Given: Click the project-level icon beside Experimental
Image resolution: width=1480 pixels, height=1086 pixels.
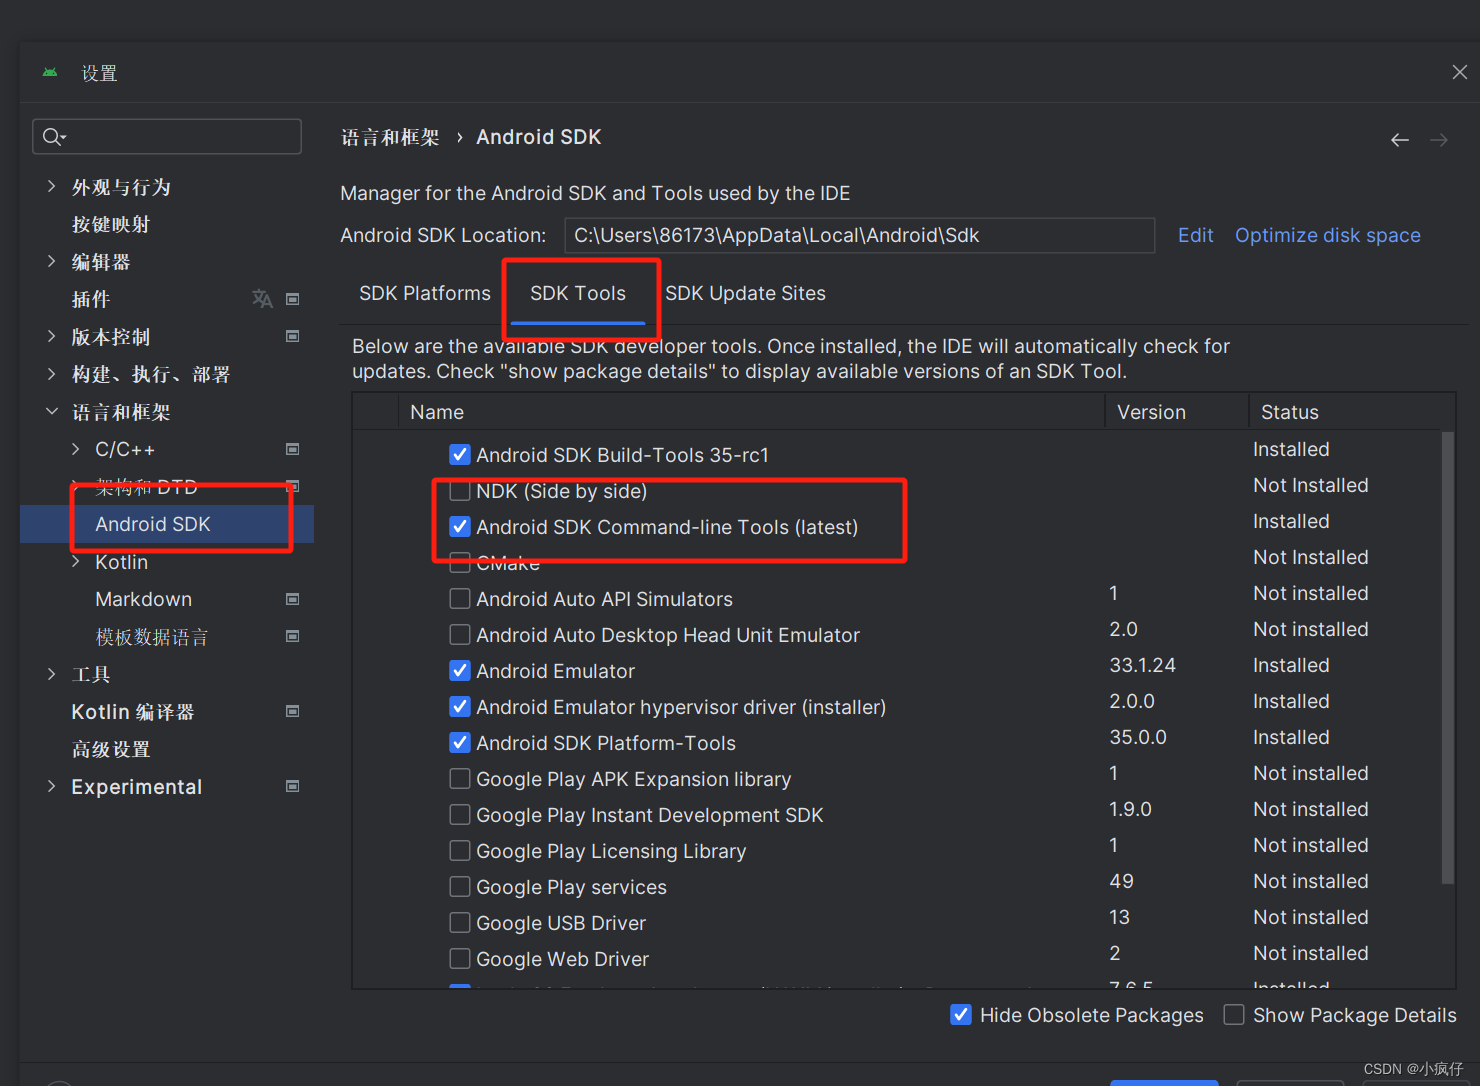Looking at the screenshot, I should coord(293,786).
